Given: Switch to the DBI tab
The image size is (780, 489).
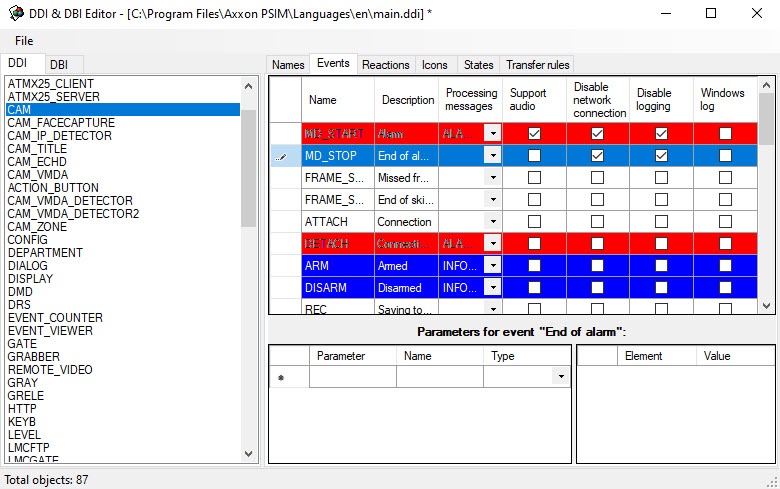Looking at the screenshot, I should 59,65.
